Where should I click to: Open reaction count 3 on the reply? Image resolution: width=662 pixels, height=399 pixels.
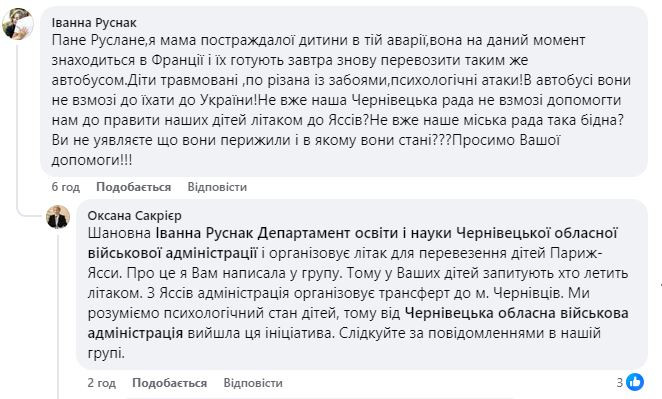point(619,383)
